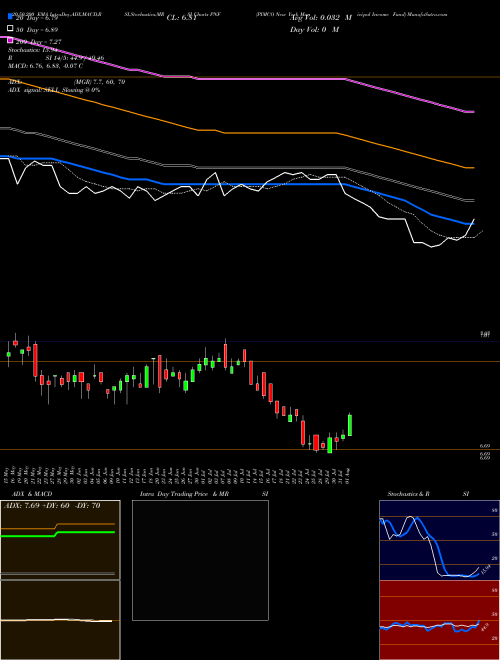The height and width of the screenshot is (660, 500).
Task: Click the magenta 200 Day legend swatch
Action: pyautogui.click(x=10, y=40)
